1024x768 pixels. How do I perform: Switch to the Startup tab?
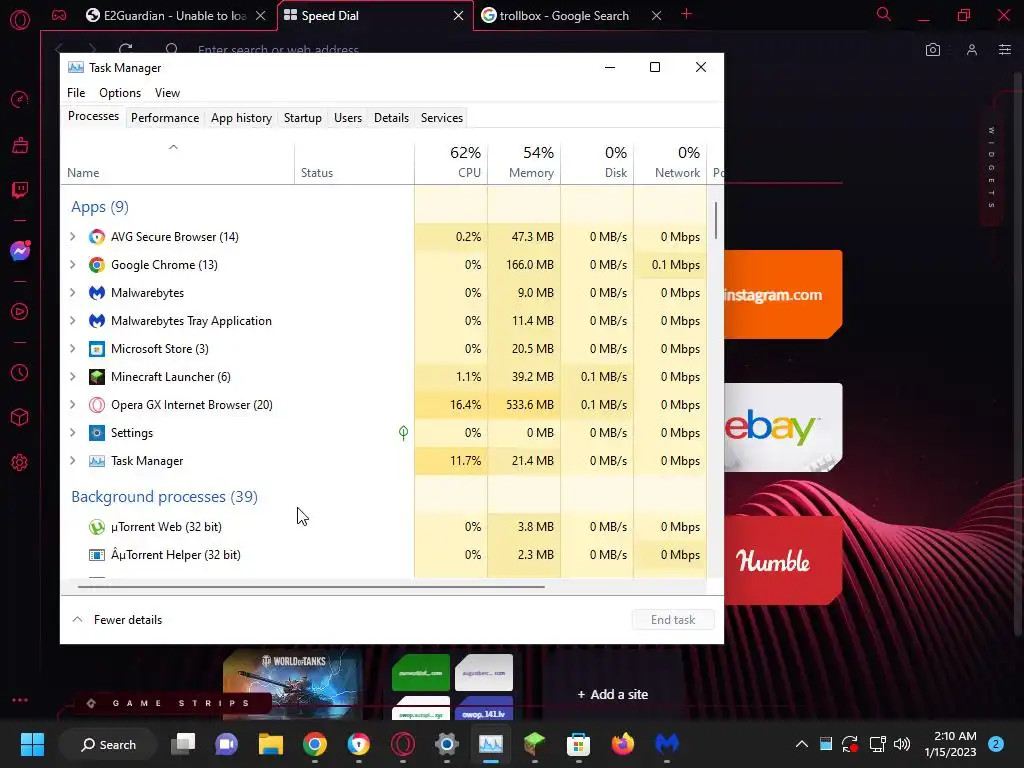coord(302,118)
